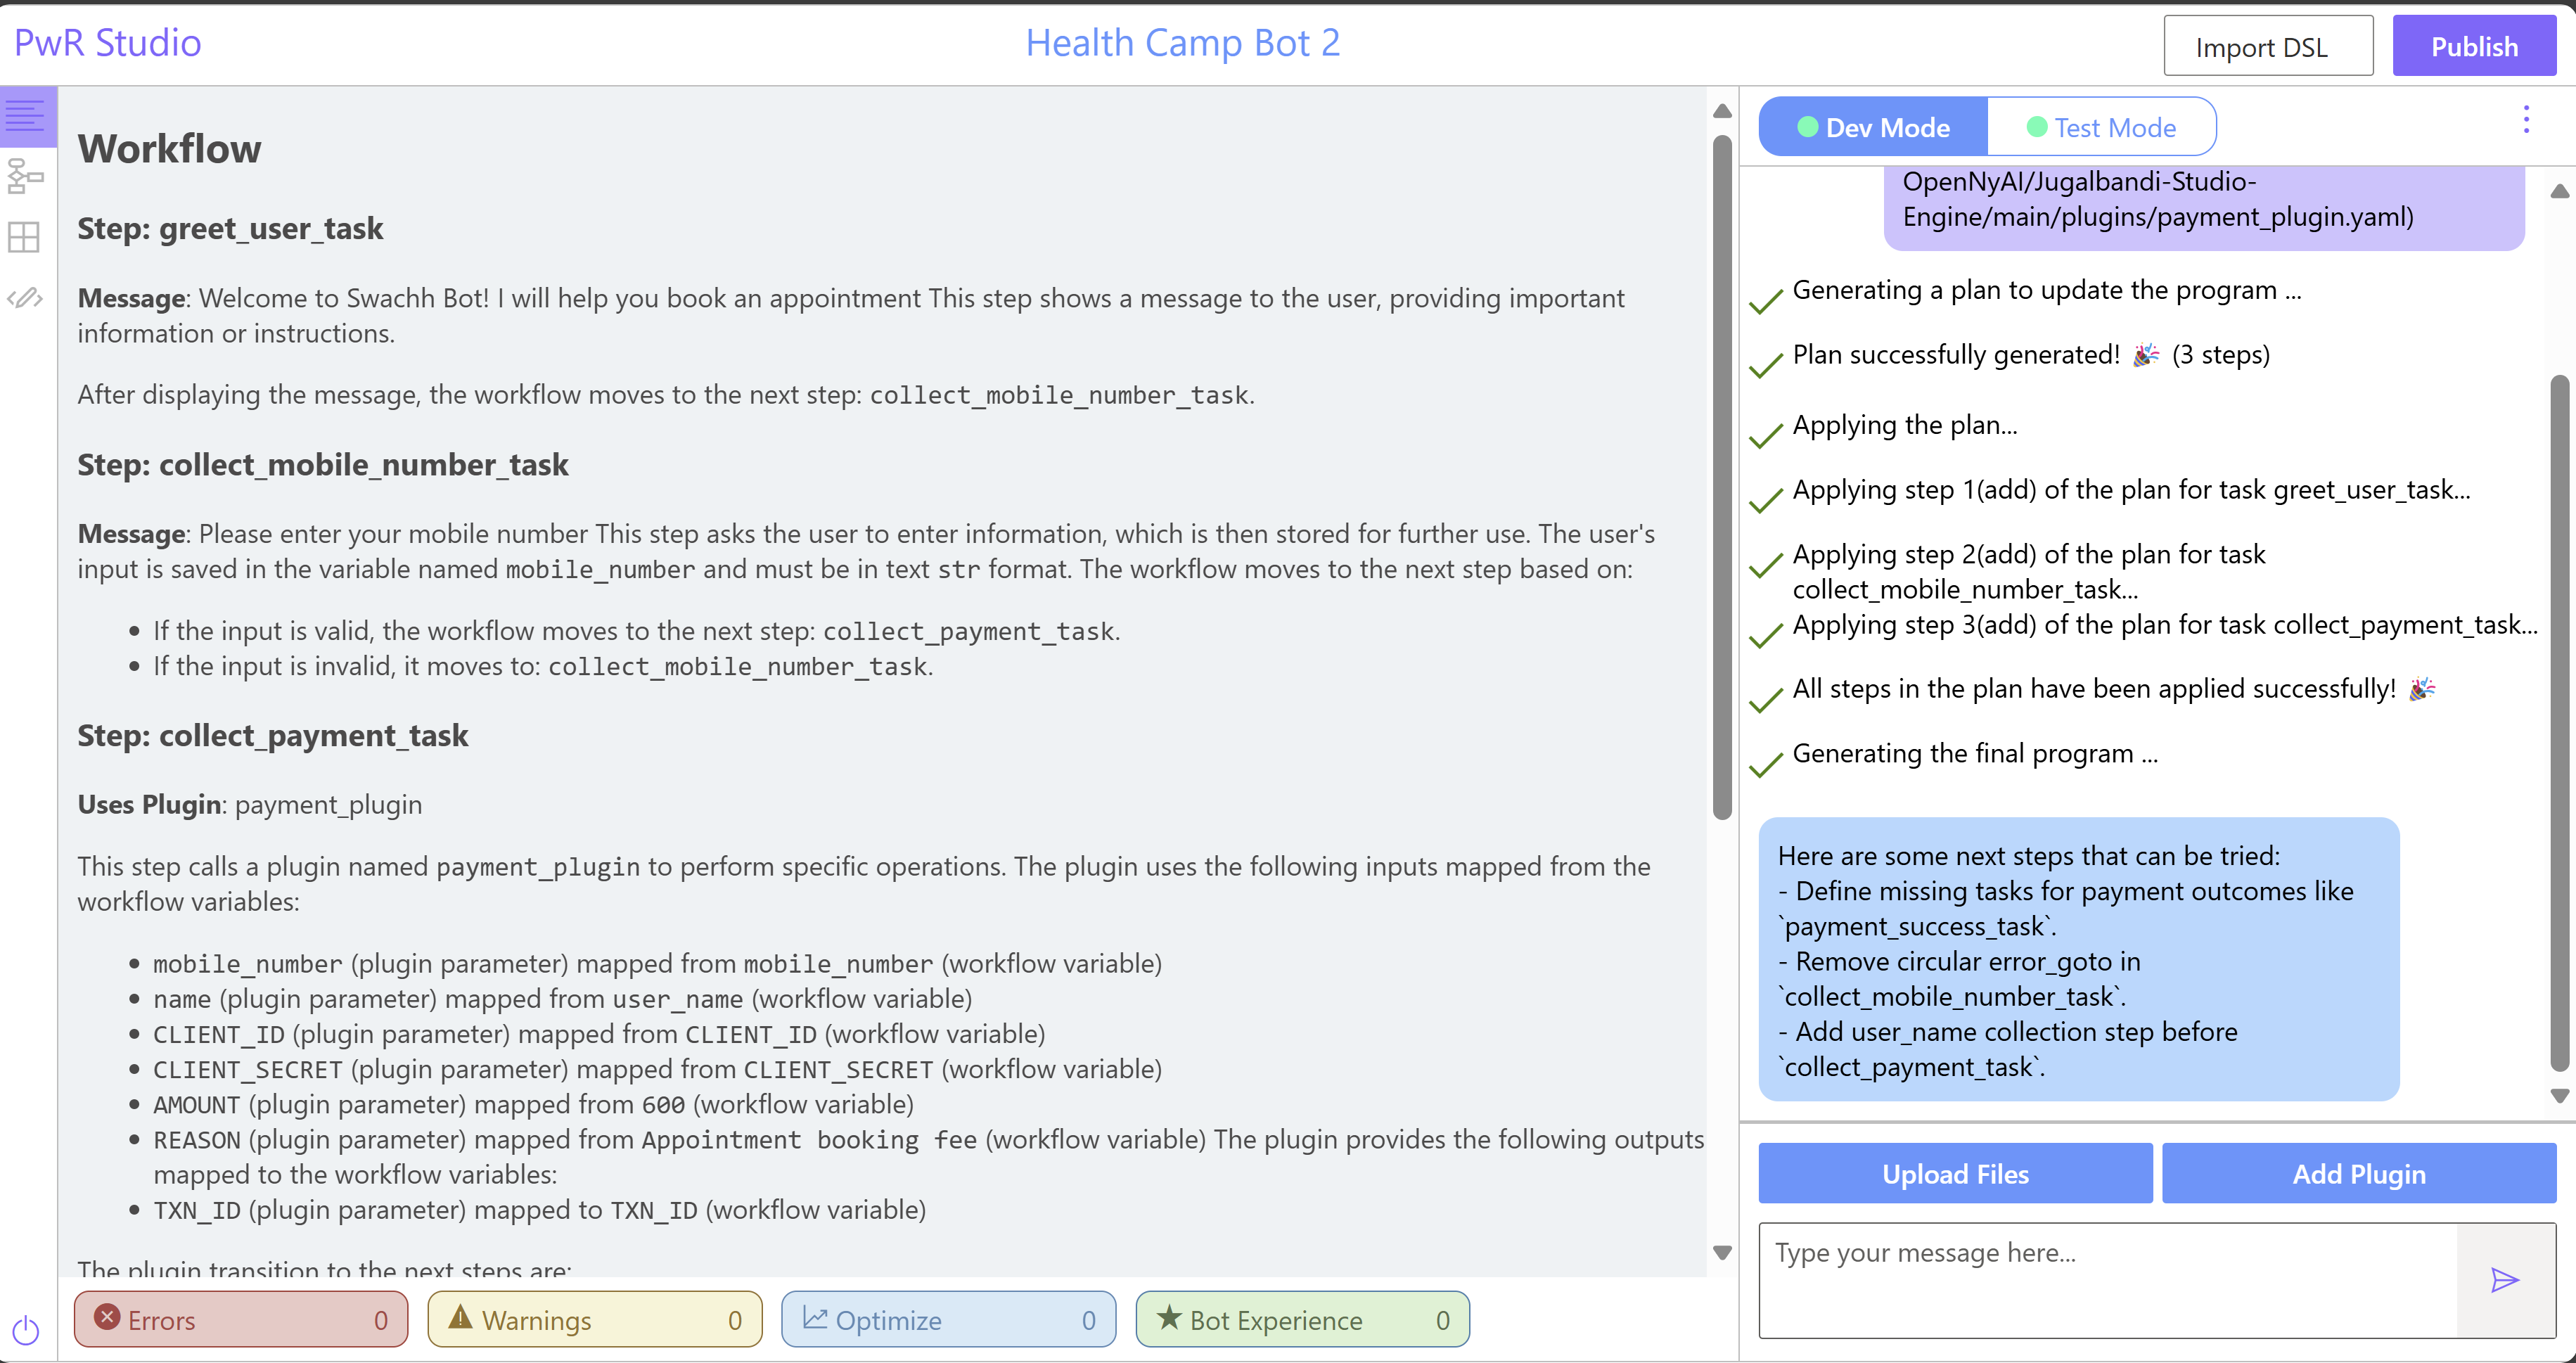Click the Publish button
Screen dimensions: 2576x1363
tap(2473, 47)
